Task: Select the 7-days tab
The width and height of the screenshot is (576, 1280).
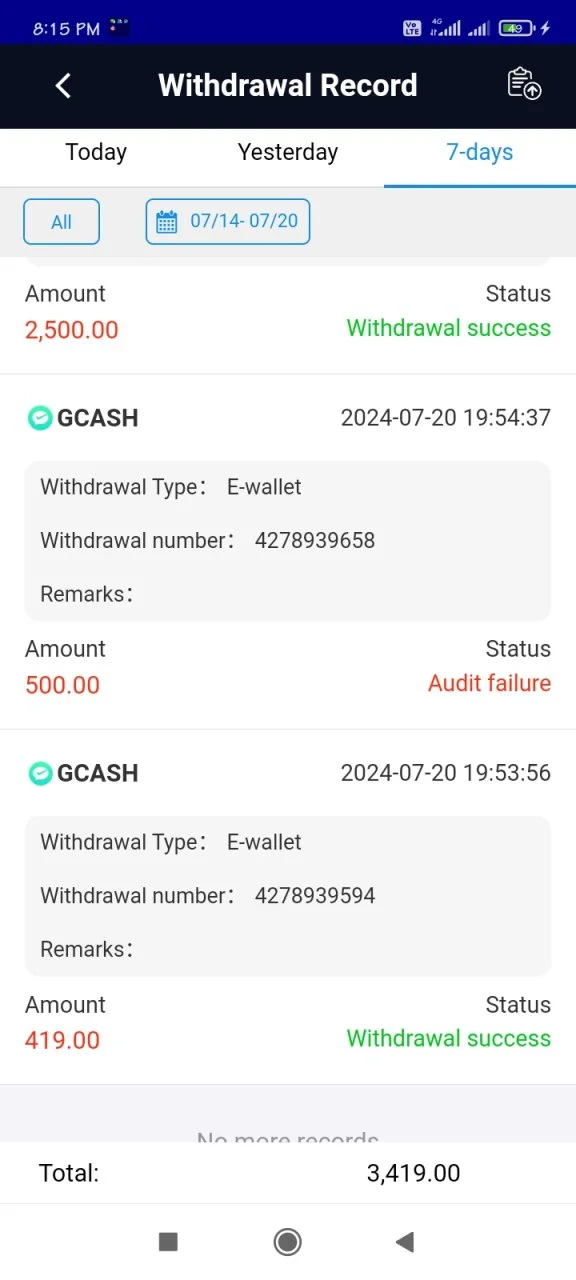Action: click(x=480, y=152)
